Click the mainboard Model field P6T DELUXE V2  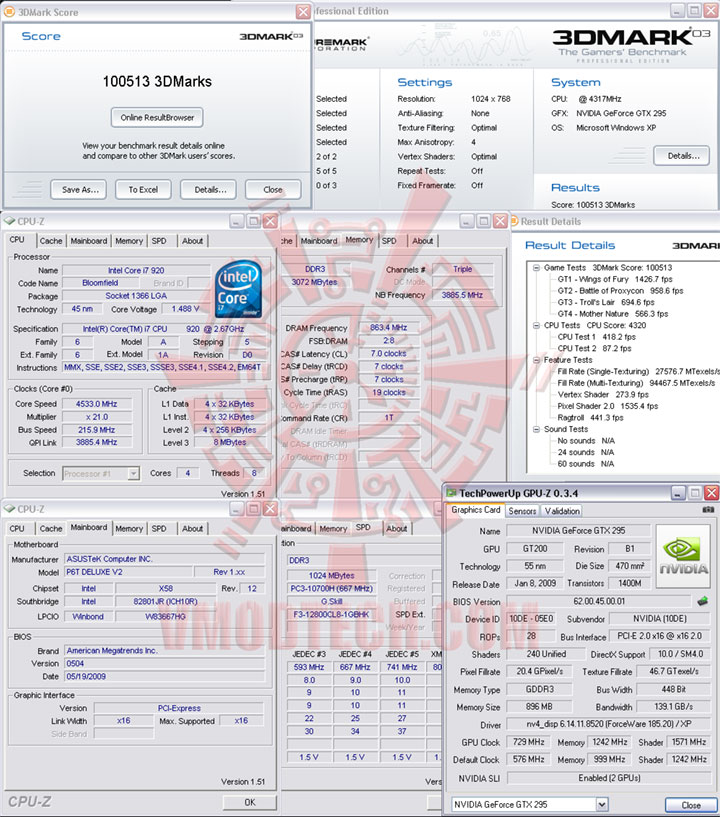[129, 572]
